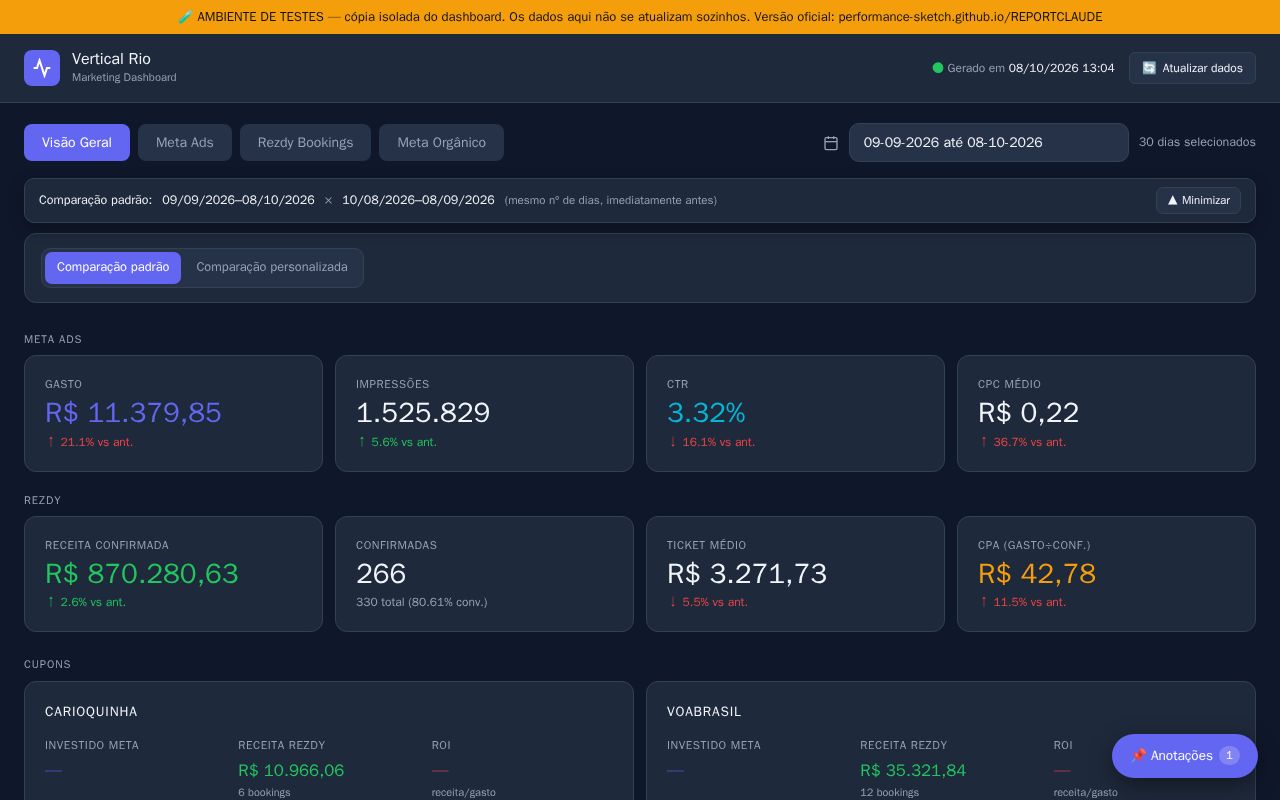Image resolution: width=1280 pixels, height=800 pixels.
Task: Click the Gasto value R$ 11.379,85
Action: tap(133, 412)
